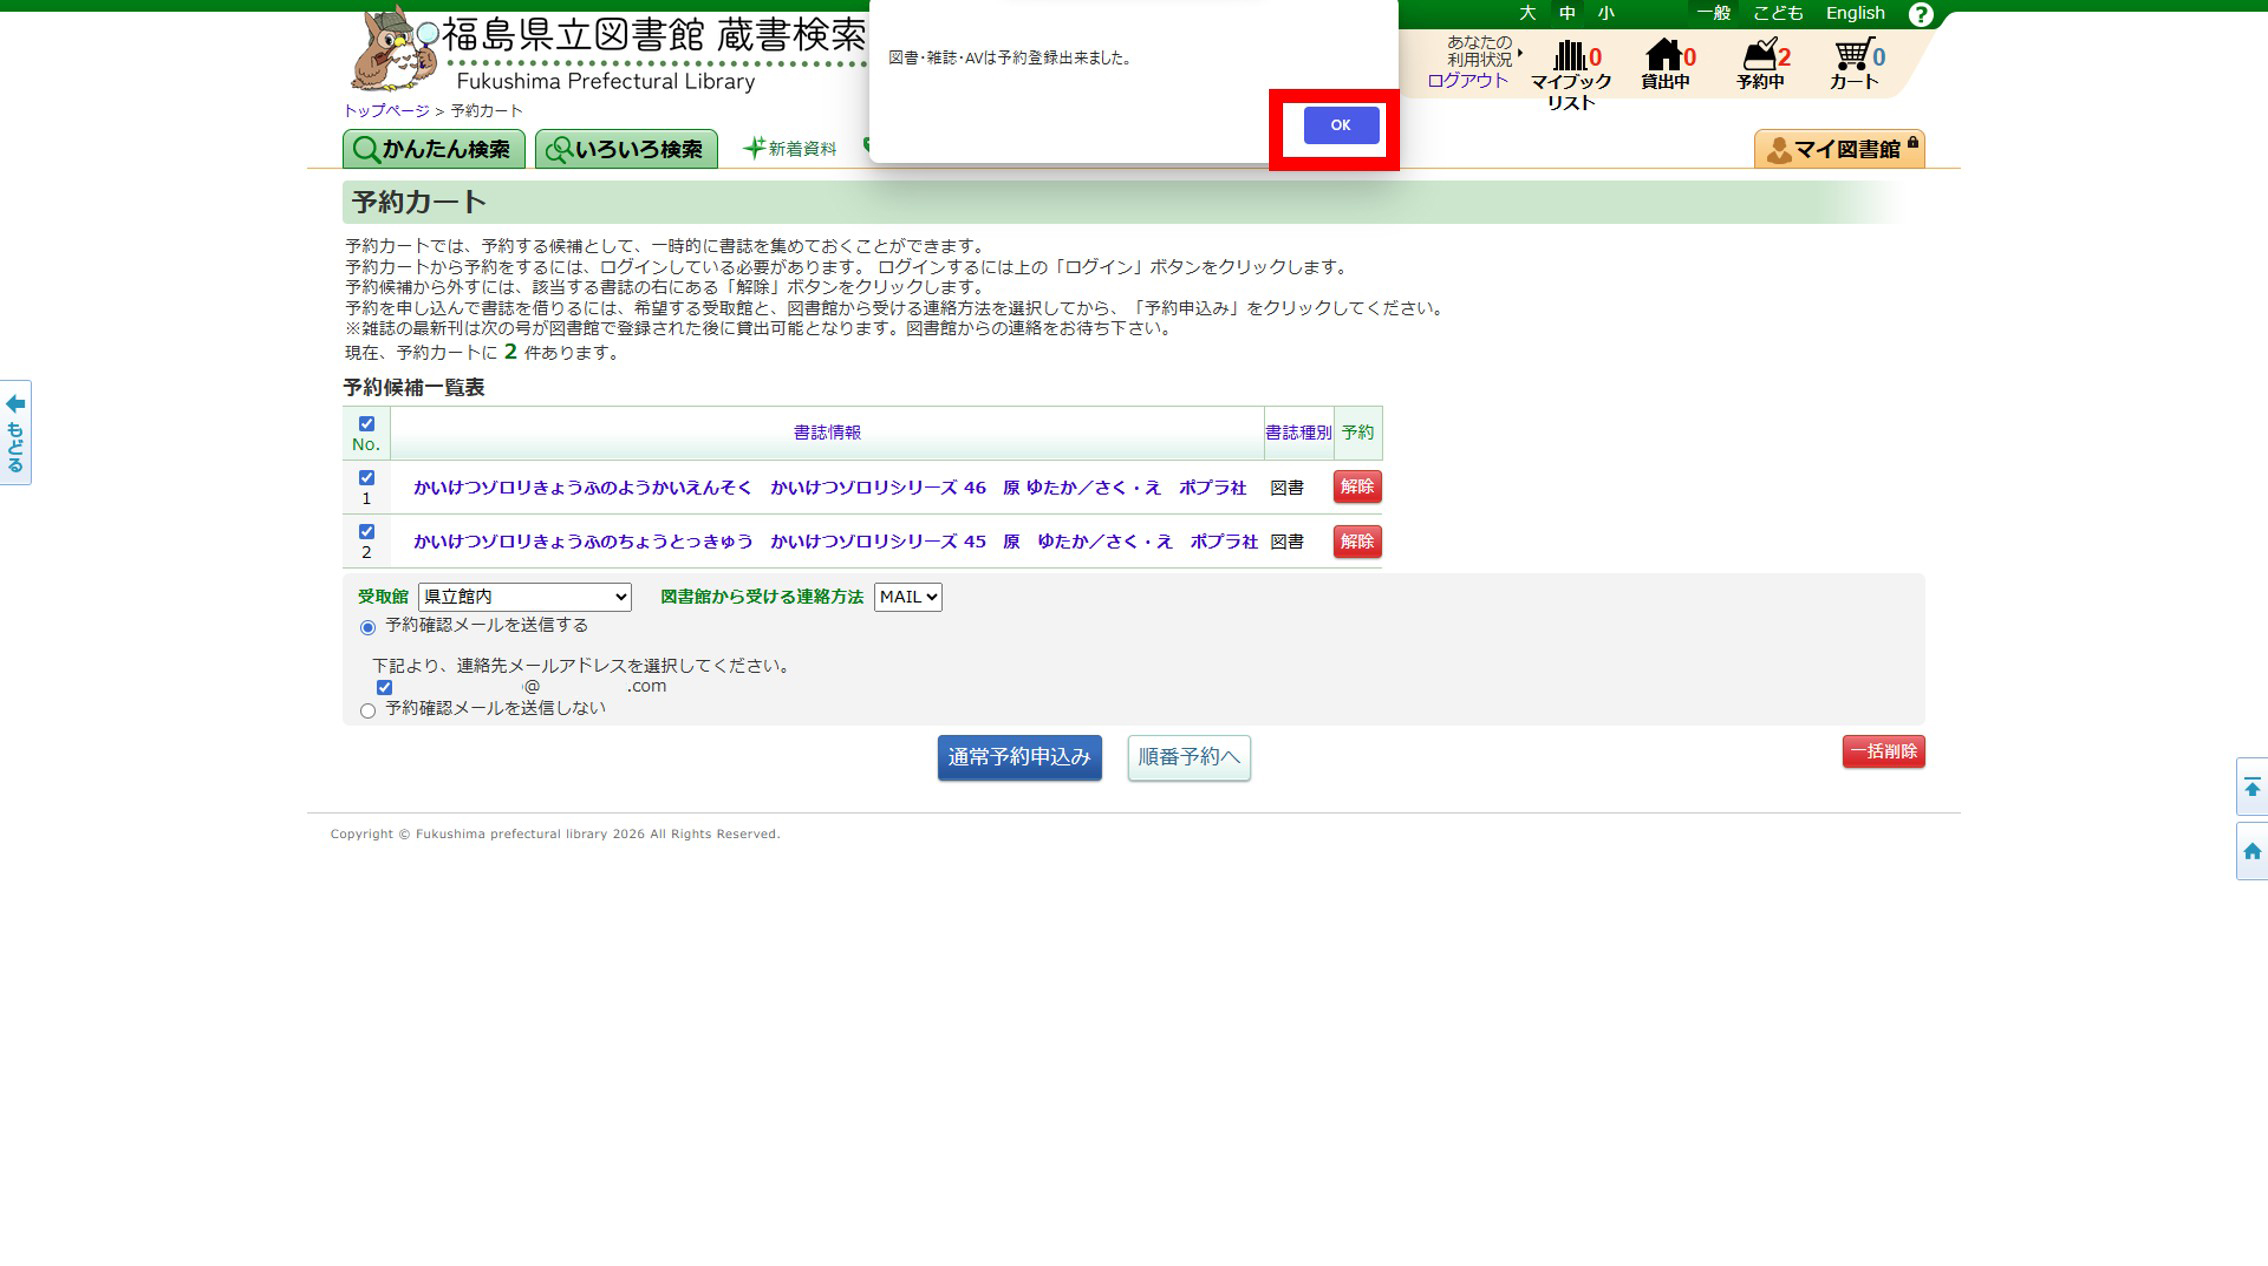Open the pickup library dropdown

(x=524, y=597)
